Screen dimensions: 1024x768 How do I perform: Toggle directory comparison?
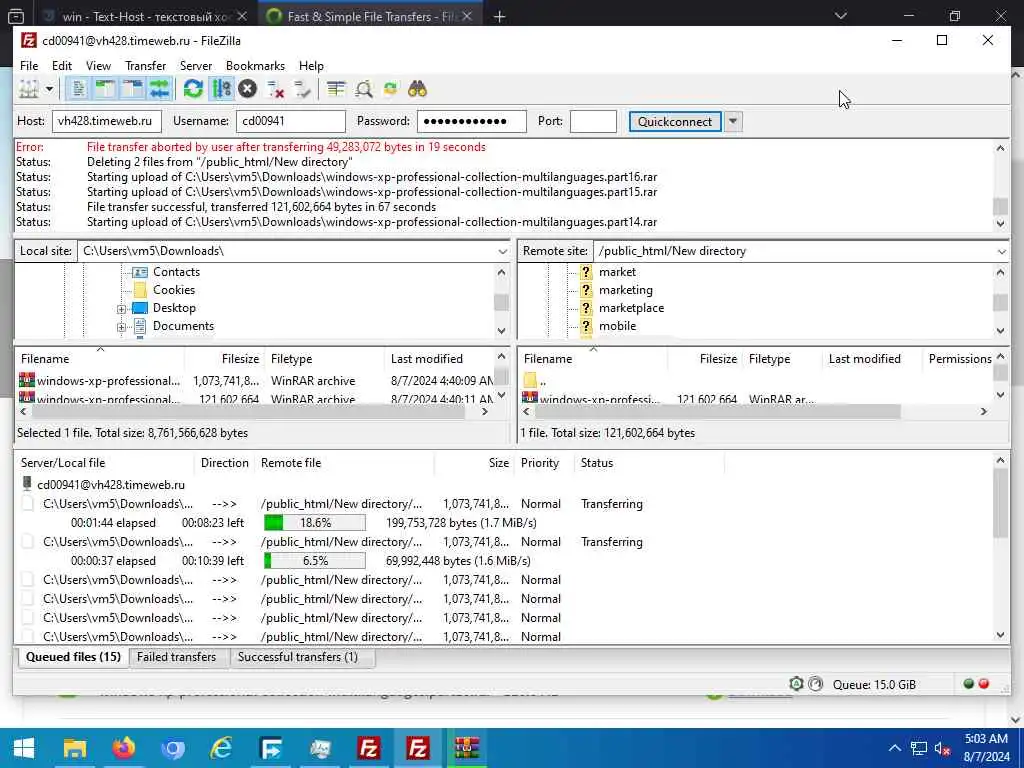(x=364, y=89)
